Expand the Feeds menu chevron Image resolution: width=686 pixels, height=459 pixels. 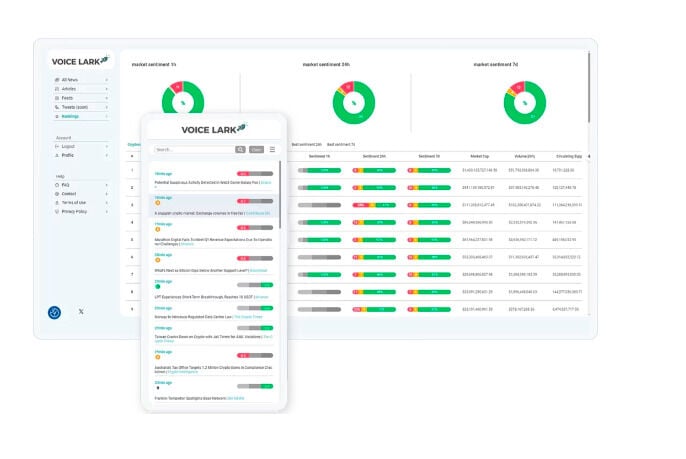[107, 97]
